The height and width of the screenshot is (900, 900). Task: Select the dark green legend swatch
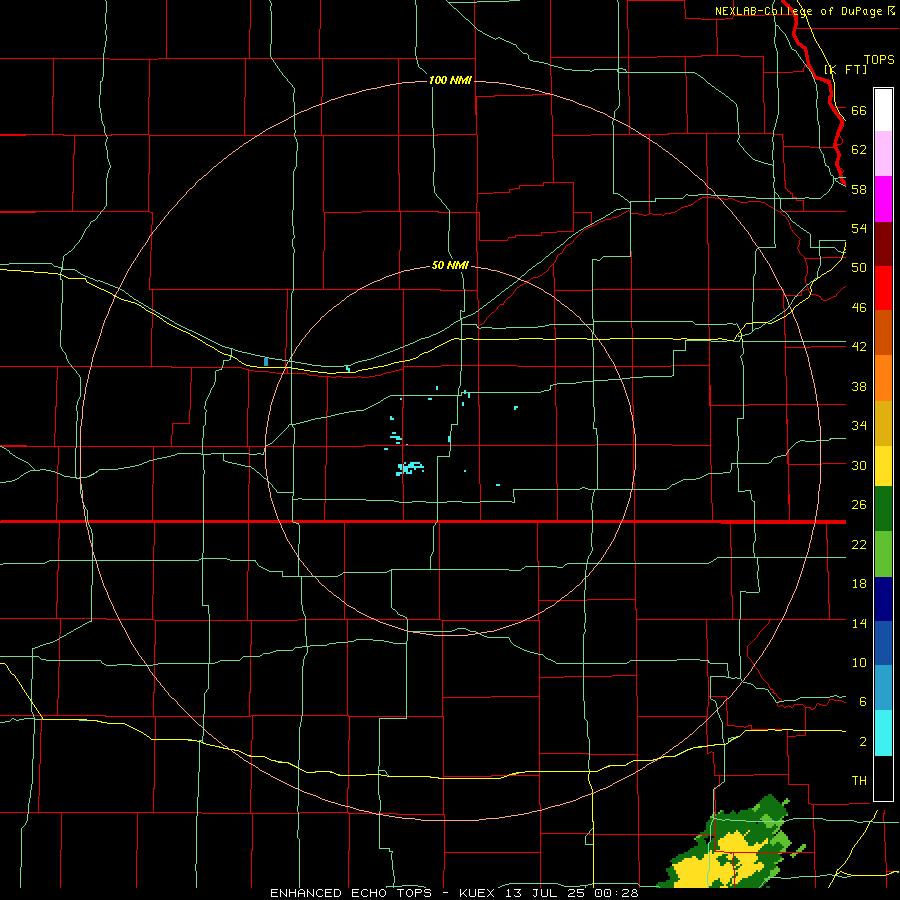[x=883, y=509]
